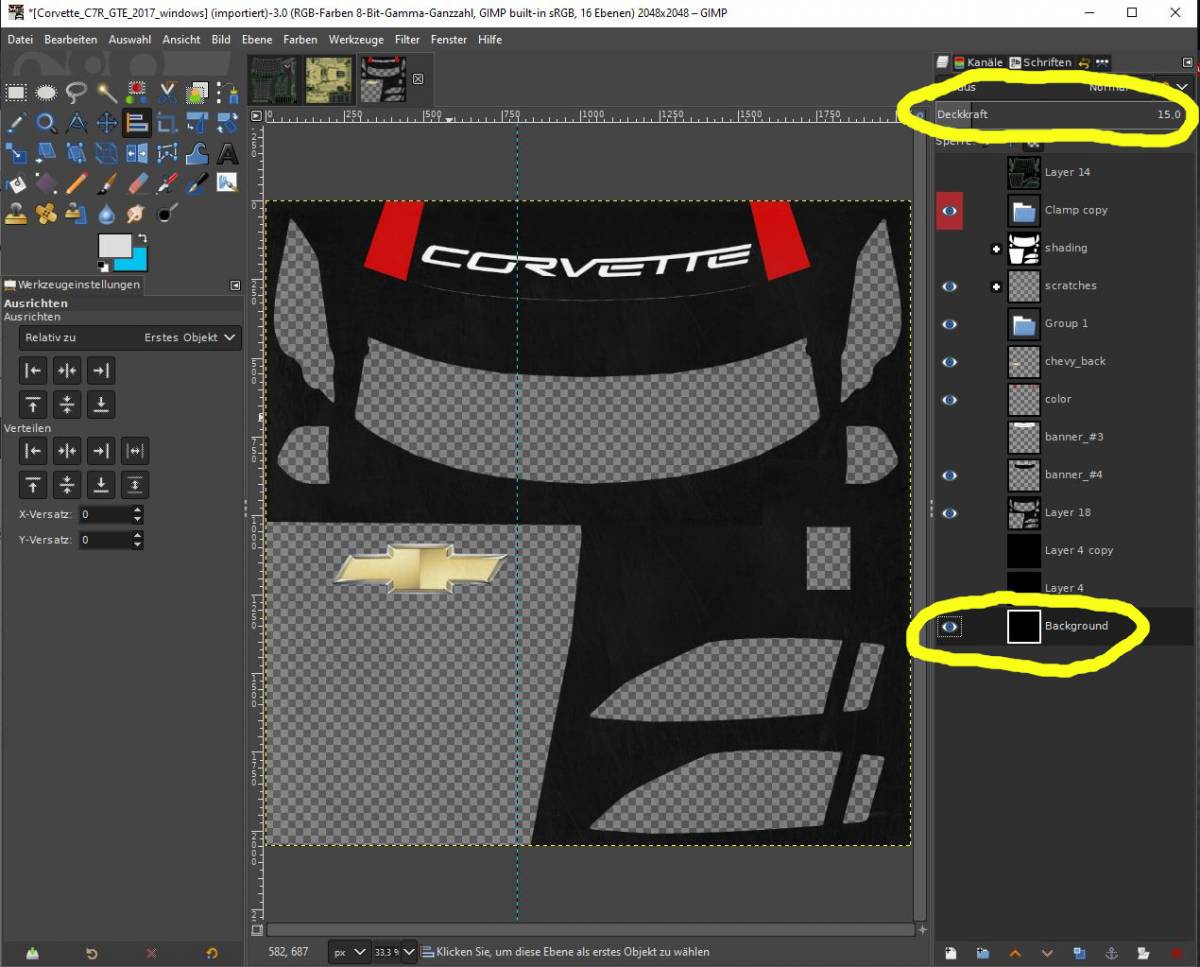Open the px unit dropdown in status bar
Image resolution: width=1200 pixels, height=967 pixels.
[x=348, y=952]
